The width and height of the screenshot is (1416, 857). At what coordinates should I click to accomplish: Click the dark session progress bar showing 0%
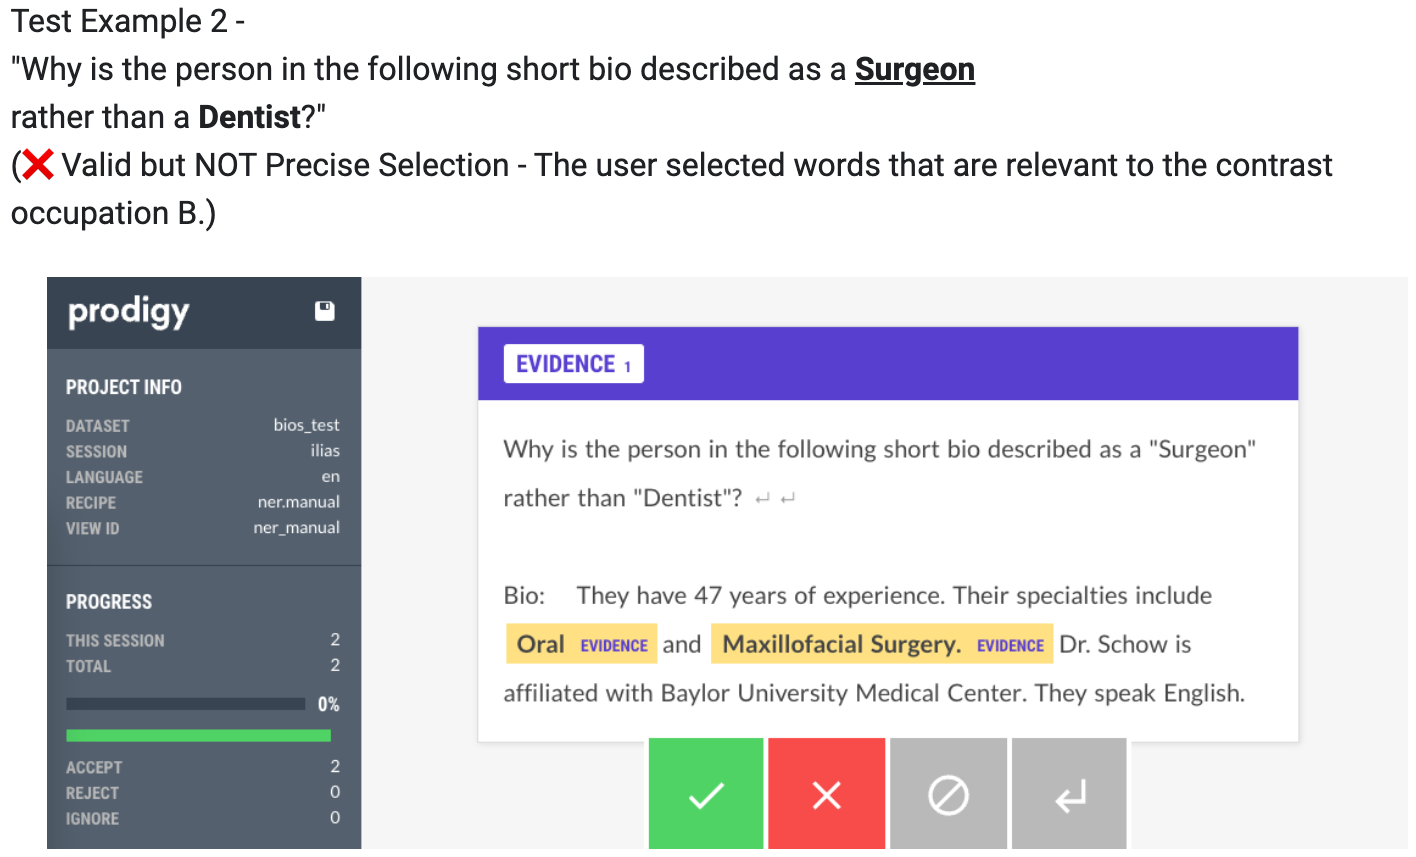coord(185,704)
